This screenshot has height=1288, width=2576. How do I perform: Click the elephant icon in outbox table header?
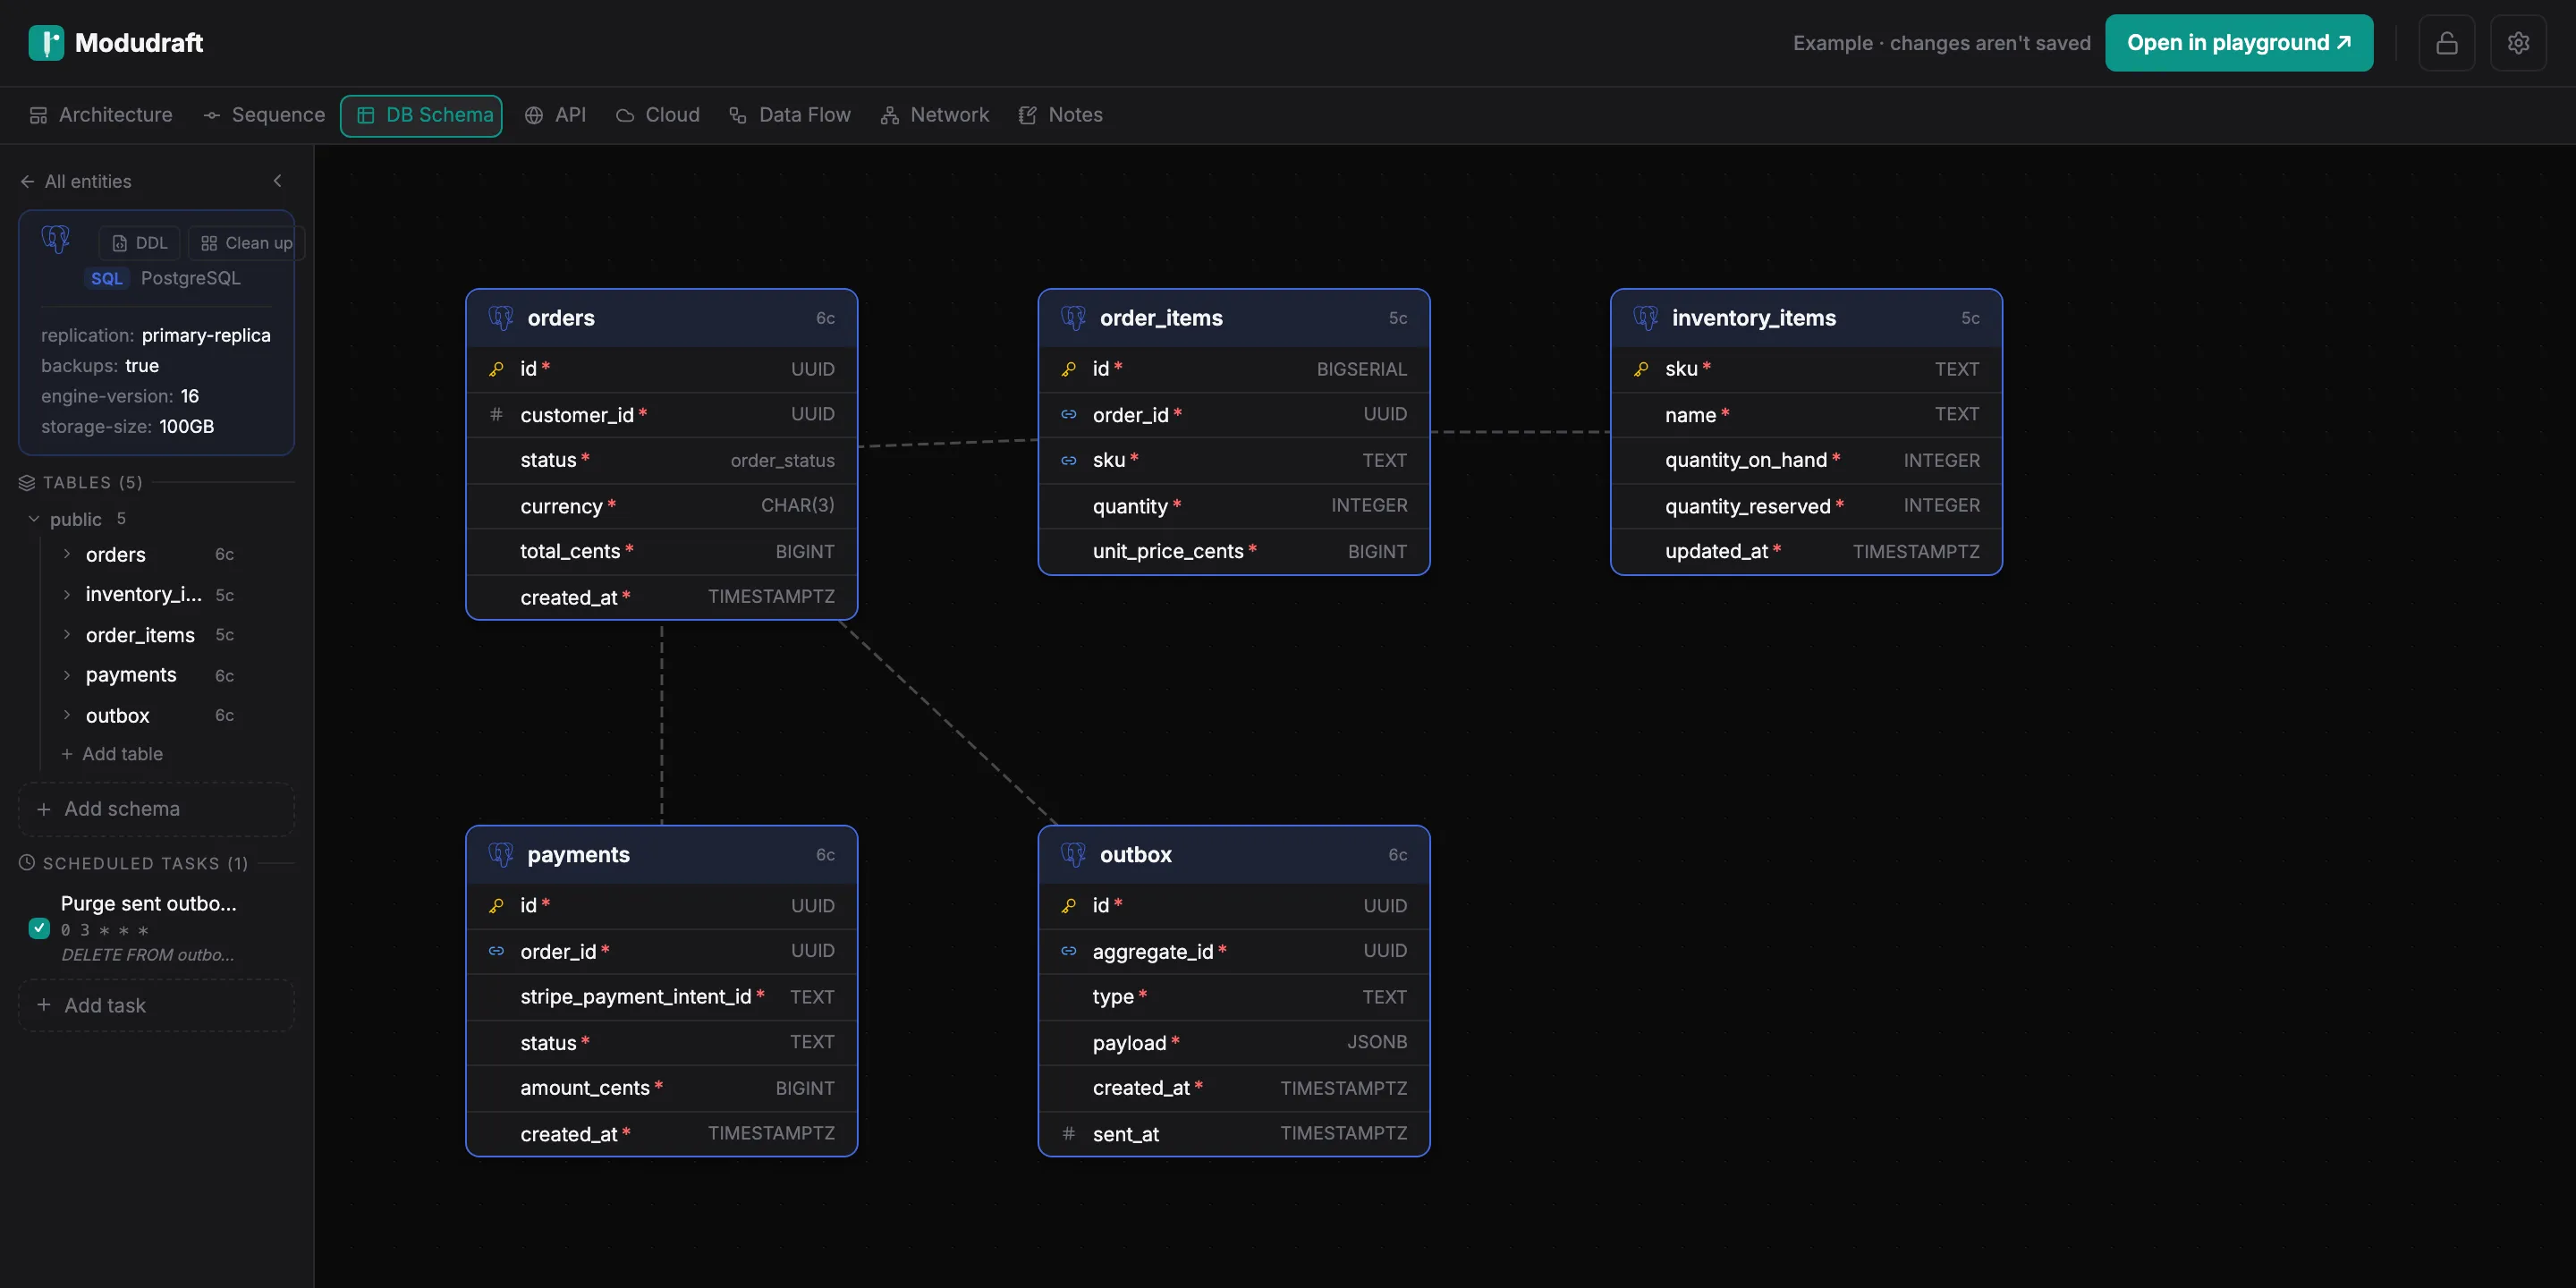1073,854
